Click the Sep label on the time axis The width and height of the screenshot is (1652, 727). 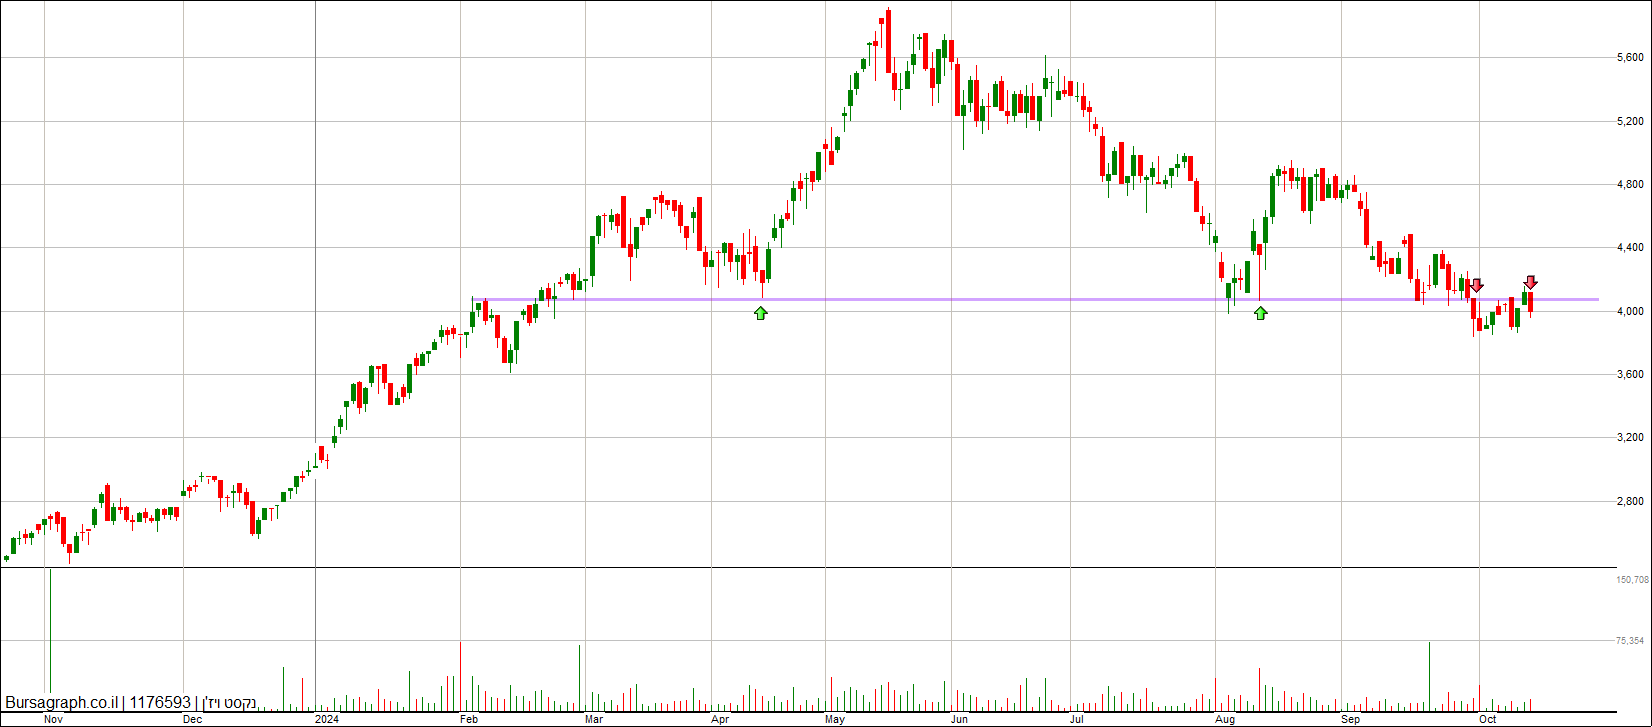pos(1351,719)
